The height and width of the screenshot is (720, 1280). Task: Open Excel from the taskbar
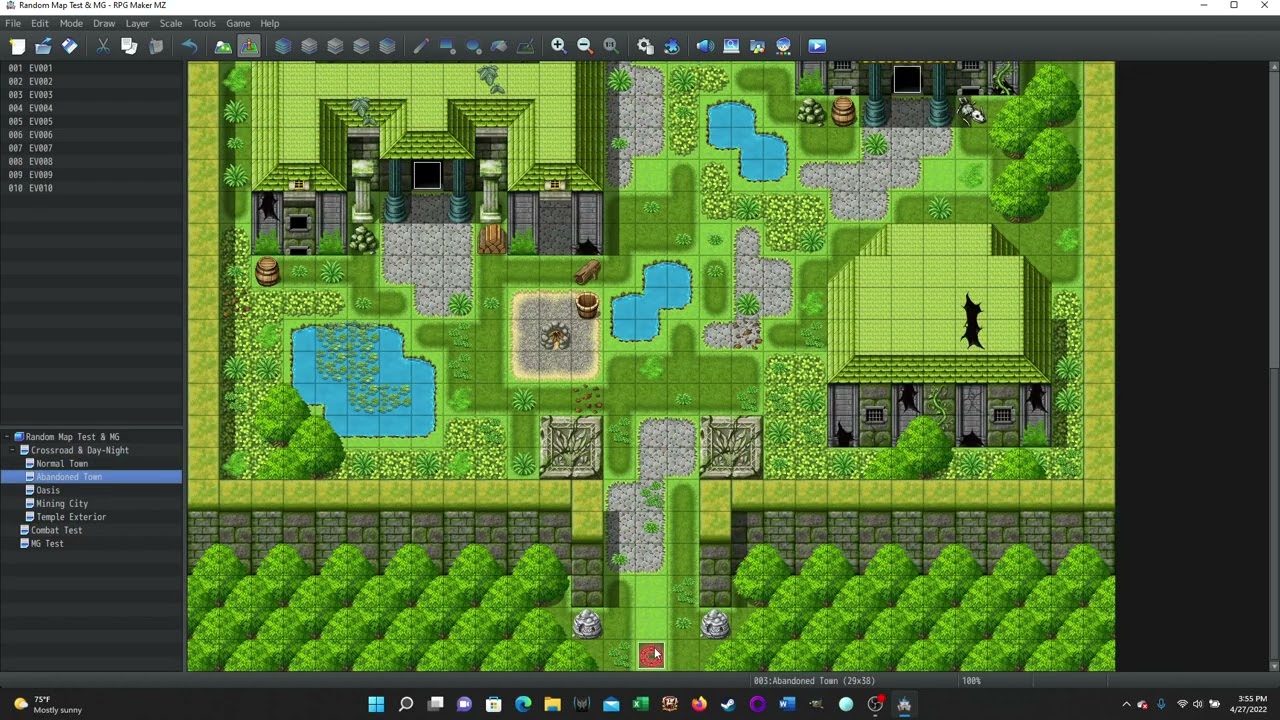point(641,705)
